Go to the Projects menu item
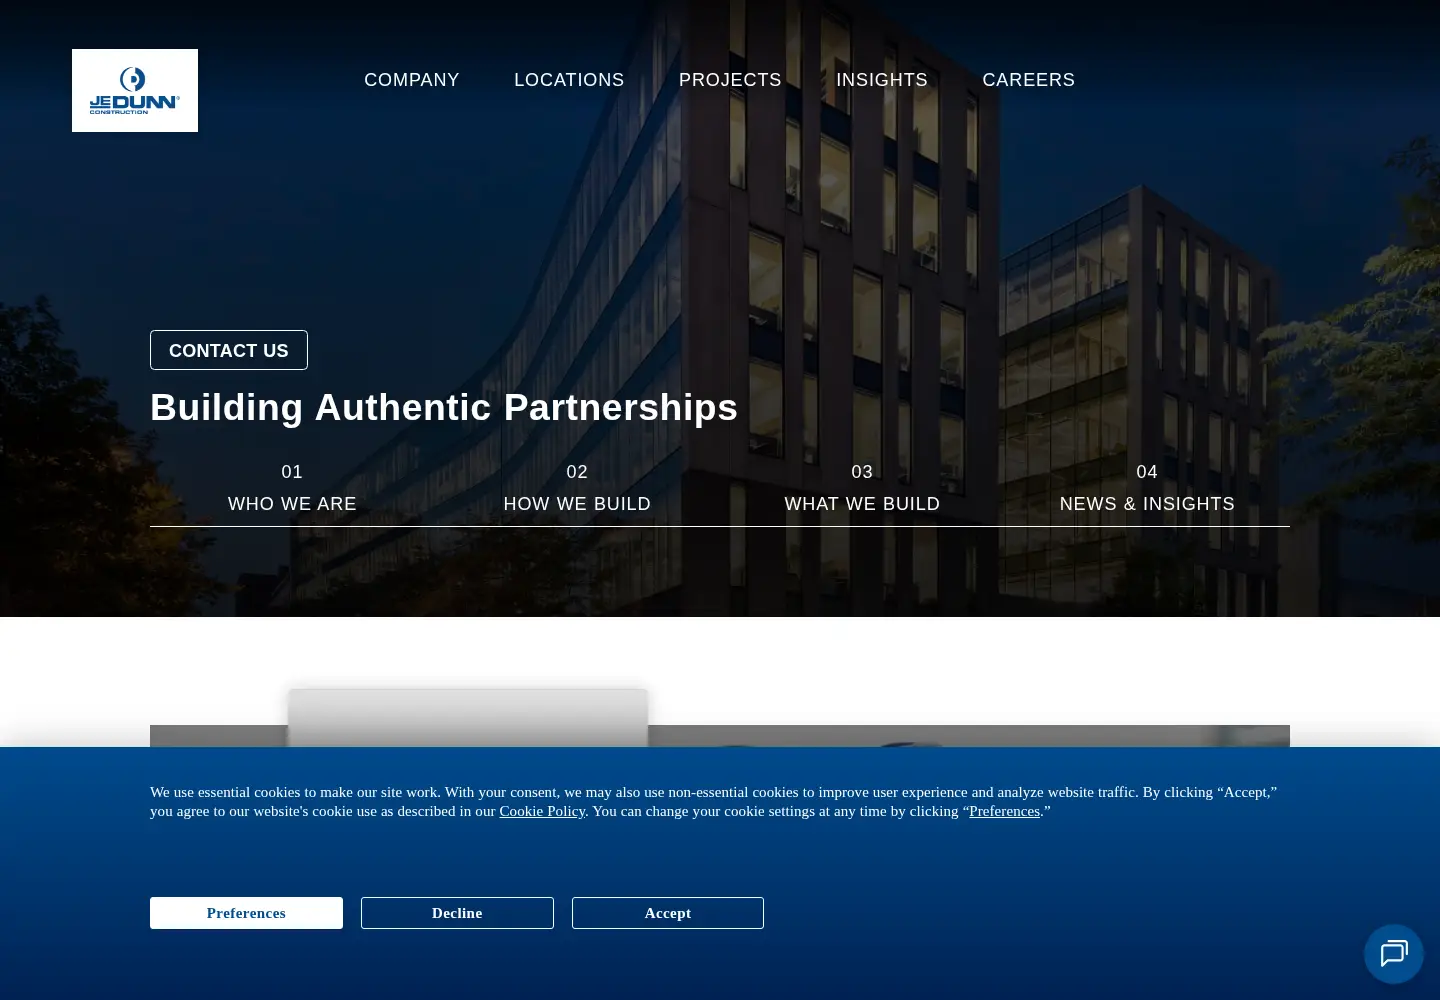The height and width of the screenshot is (1000, 1440). pyautogui.click(x=730, y=80)
